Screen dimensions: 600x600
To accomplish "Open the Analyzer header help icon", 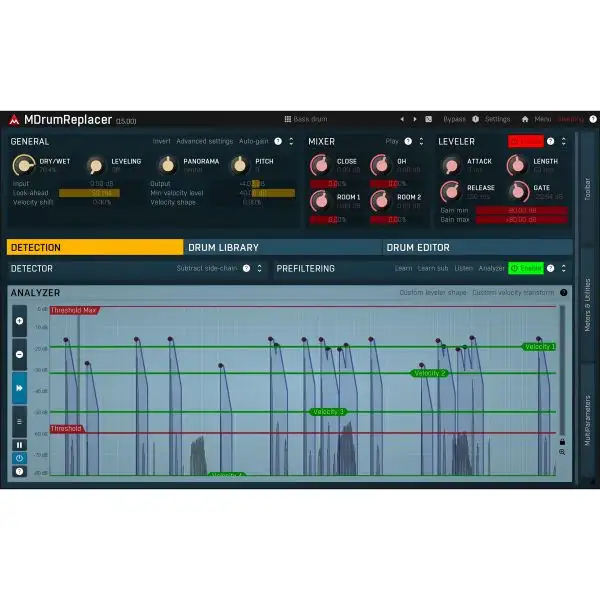I will click(564, 292).
